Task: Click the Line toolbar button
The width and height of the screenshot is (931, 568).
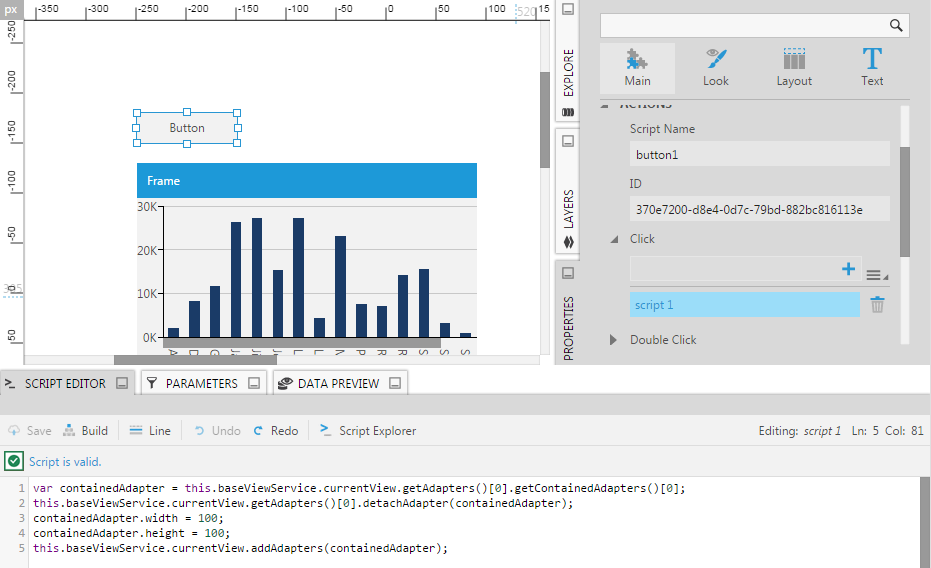Action: [150, 431]
